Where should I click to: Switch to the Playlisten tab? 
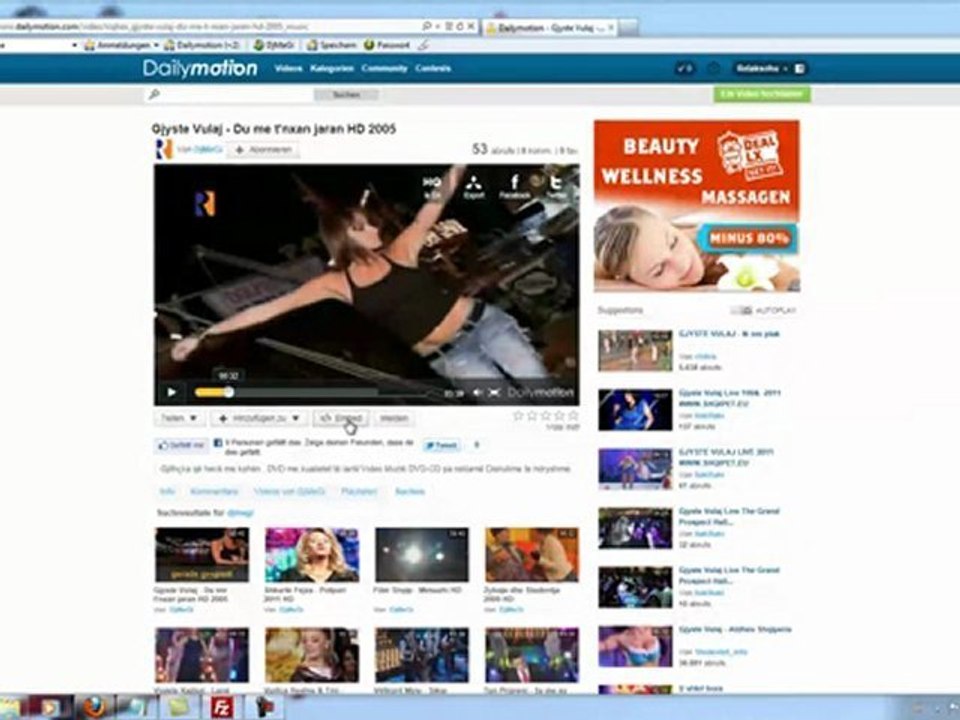pyautogui.click(x=359, y=491)
